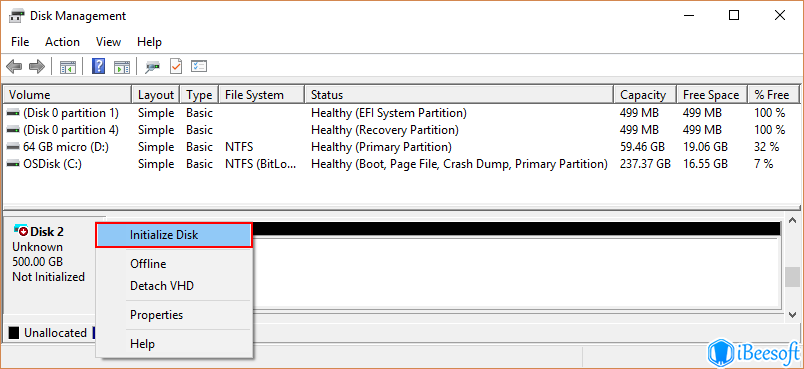This screenshot has height=369, width=804.
Task: Click the Show/Hide Action Pane icon
Action: 122,67
